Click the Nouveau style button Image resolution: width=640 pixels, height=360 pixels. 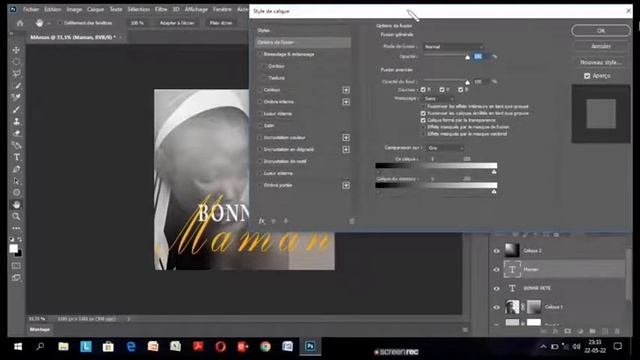tap(601, 62)
